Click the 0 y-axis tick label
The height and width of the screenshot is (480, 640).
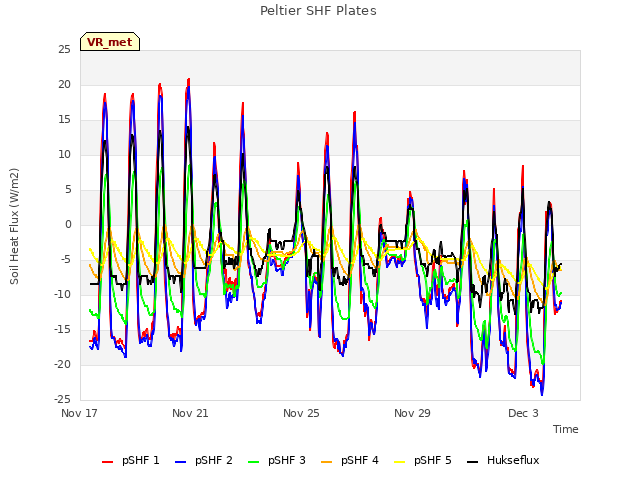(68, 224)
